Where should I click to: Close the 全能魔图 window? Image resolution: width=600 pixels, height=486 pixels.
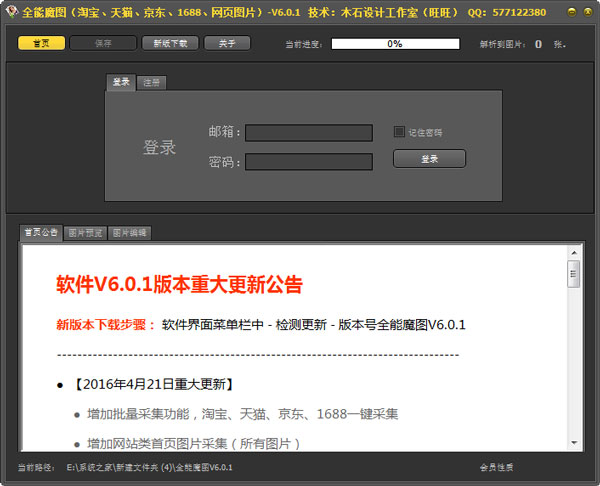588,12
